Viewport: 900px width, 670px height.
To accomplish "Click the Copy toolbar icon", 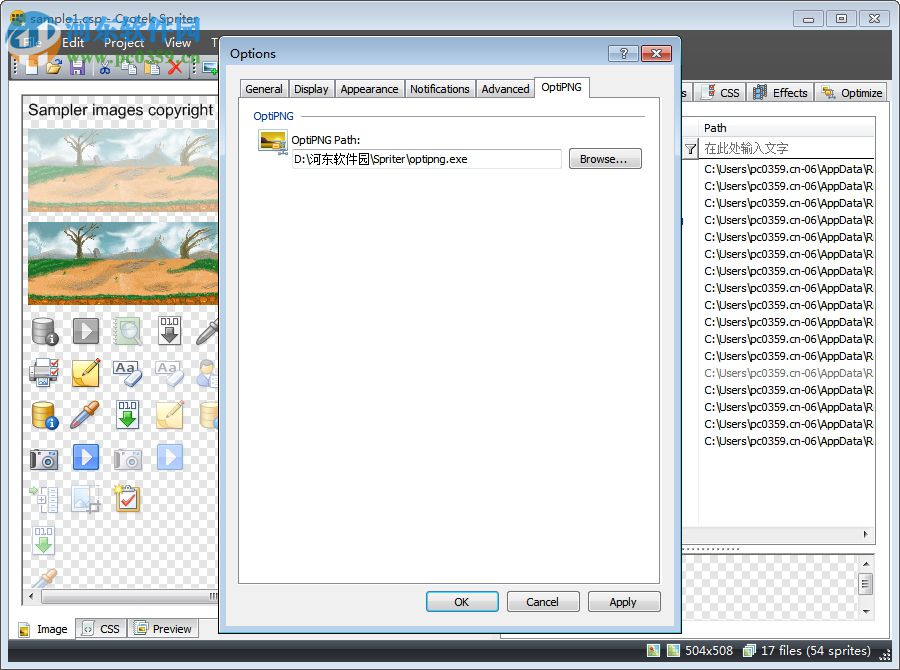I will point(129,68).
